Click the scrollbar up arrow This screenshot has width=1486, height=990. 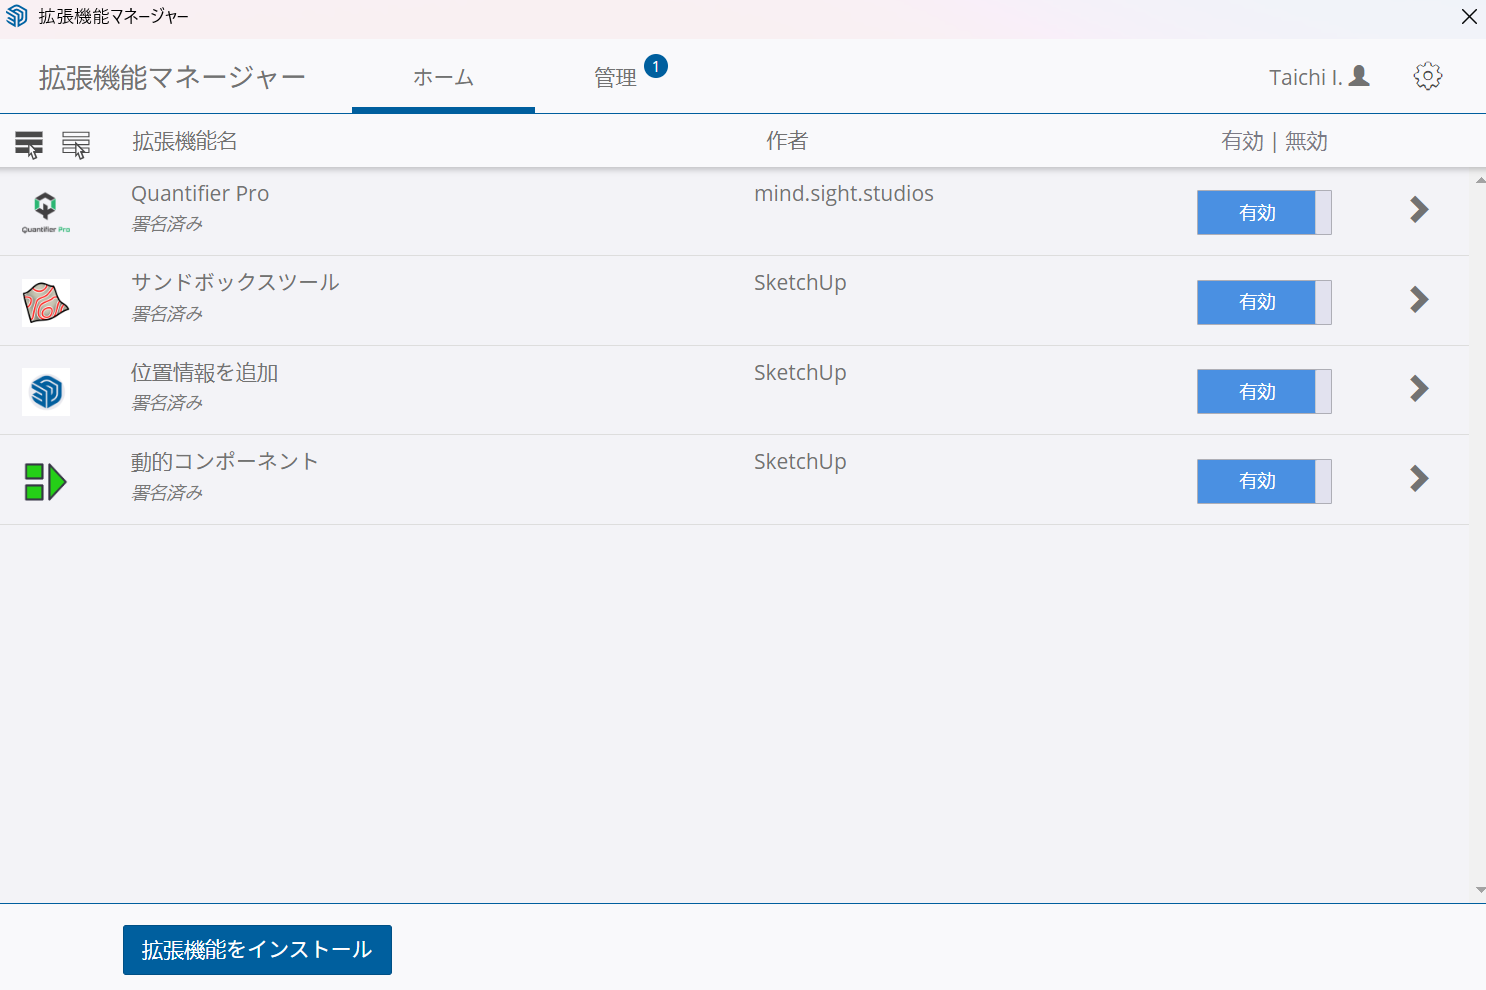tap(1480, 181)
